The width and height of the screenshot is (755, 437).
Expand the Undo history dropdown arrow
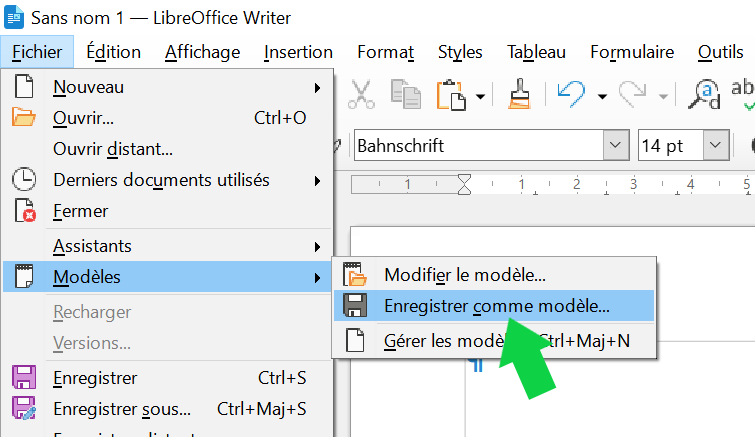pyautogui.click(x=602, y=96)
